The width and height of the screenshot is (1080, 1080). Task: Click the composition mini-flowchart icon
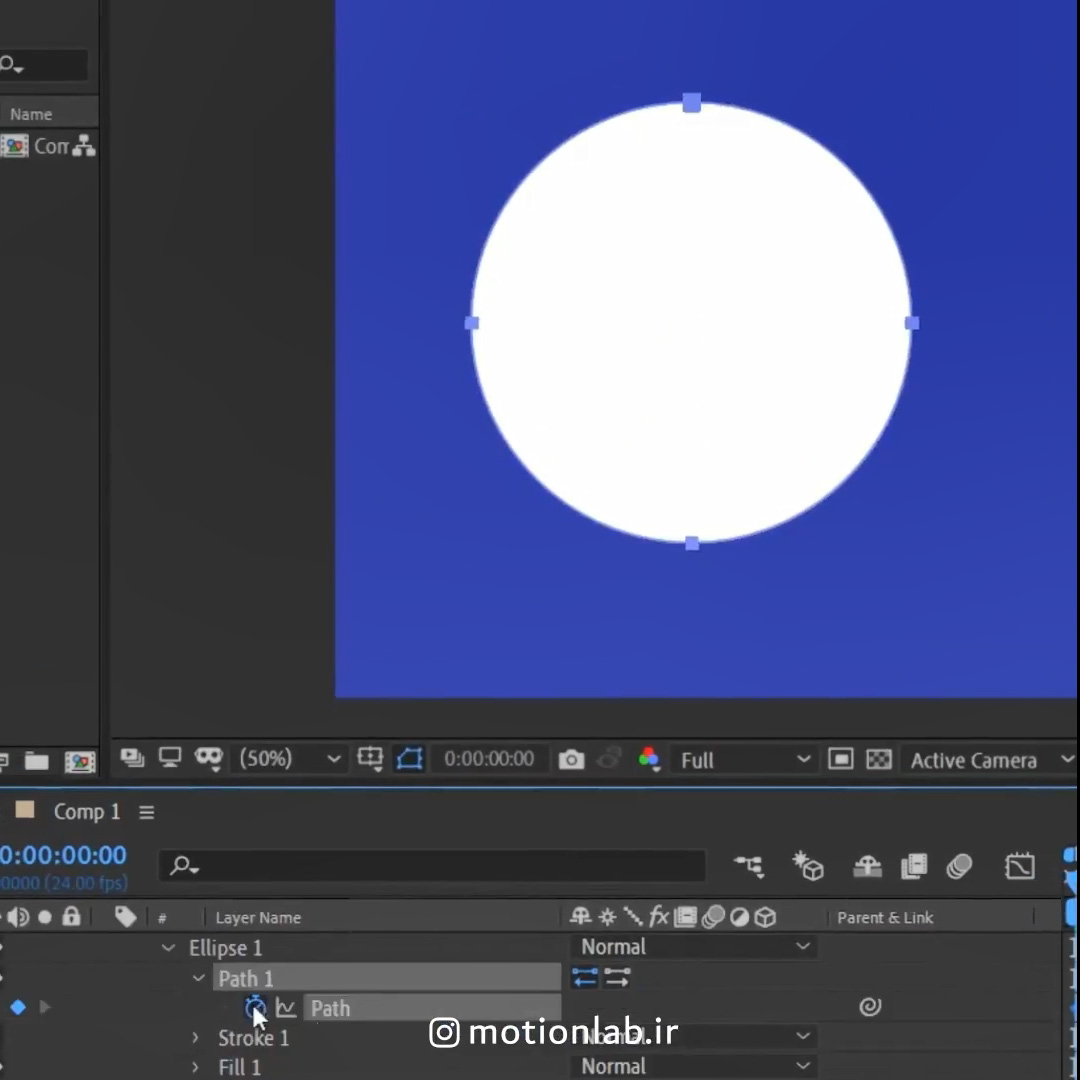748,866
